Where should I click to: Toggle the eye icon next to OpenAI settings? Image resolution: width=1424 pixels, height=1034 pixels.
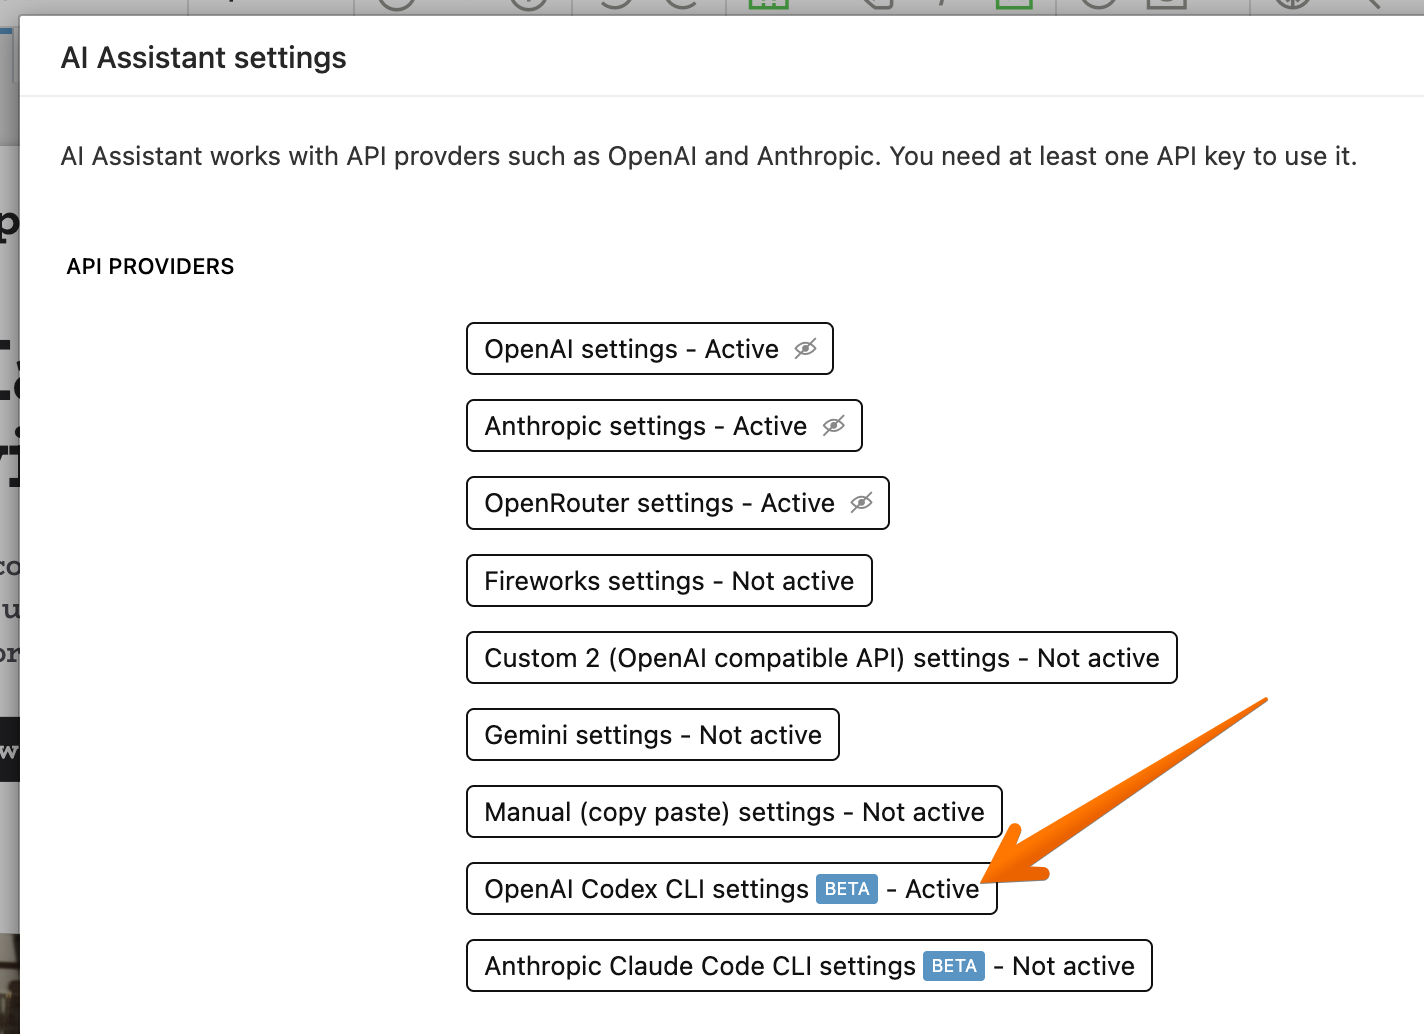click(805, 348)
